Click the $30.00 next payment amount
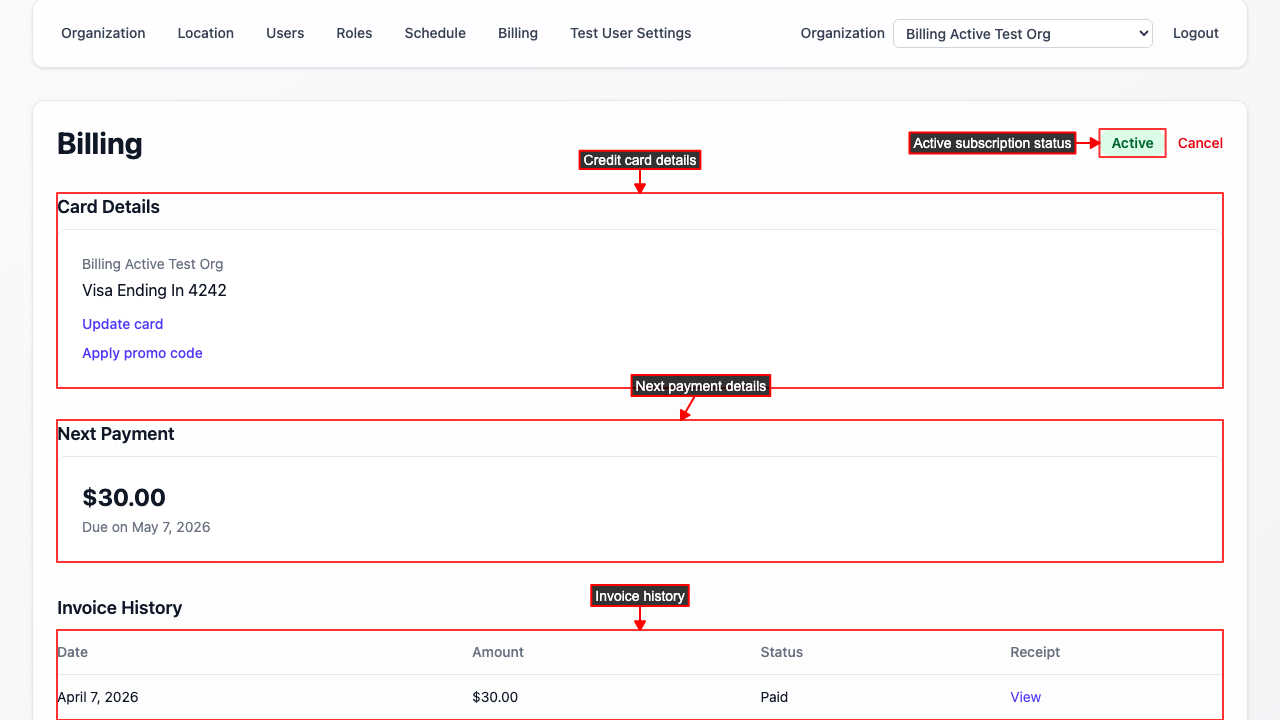This screenshot has width=1280, height=720. 124,497
